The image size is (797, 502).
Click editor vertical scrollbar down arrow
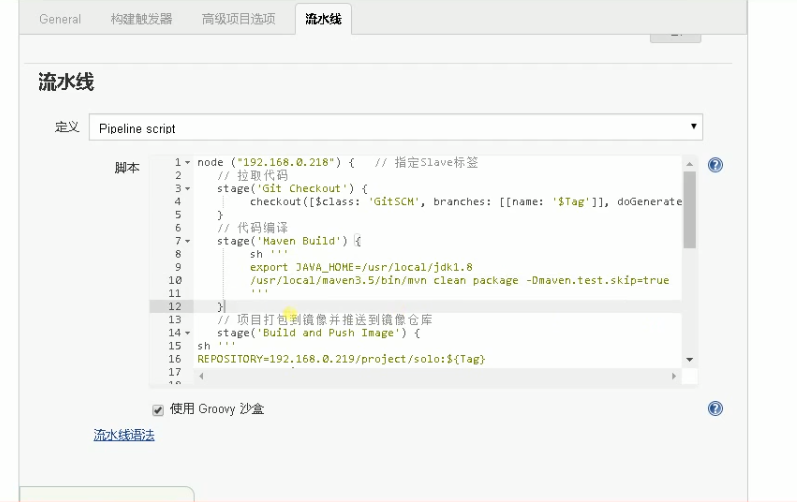tap(689, 360)
